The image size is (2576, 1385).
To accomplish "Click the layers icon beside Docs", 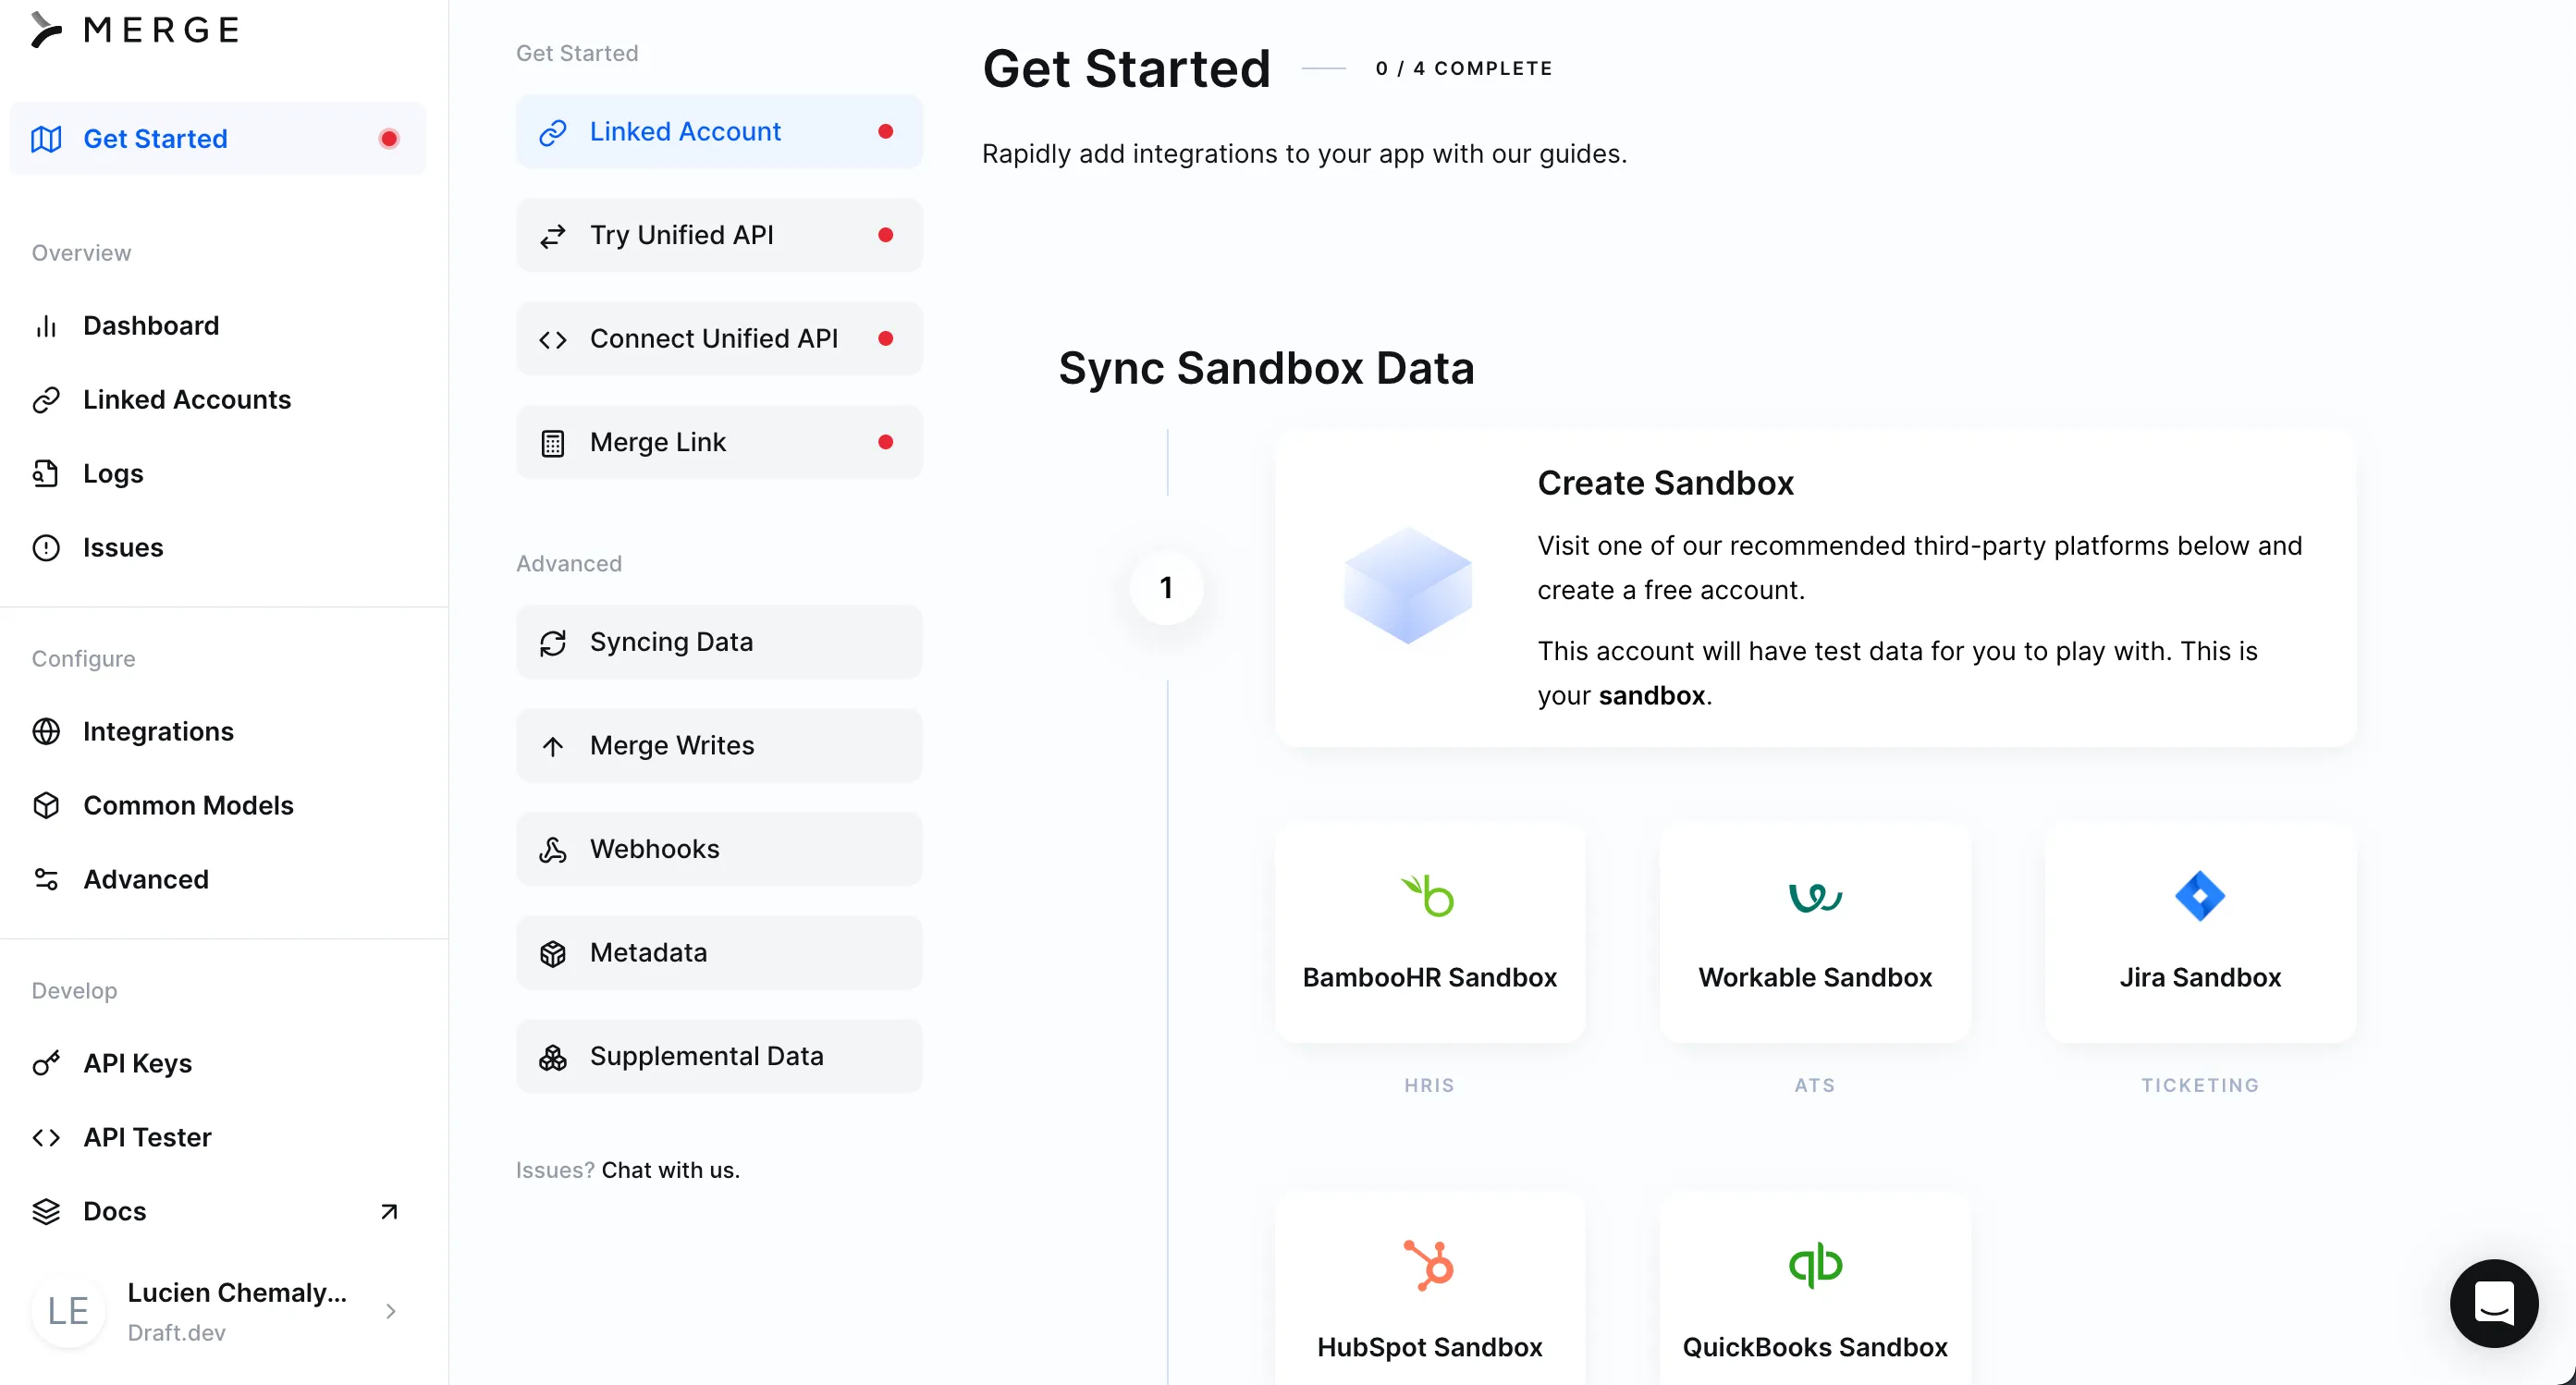I will pyautogui.click(x=46, y=1212).
